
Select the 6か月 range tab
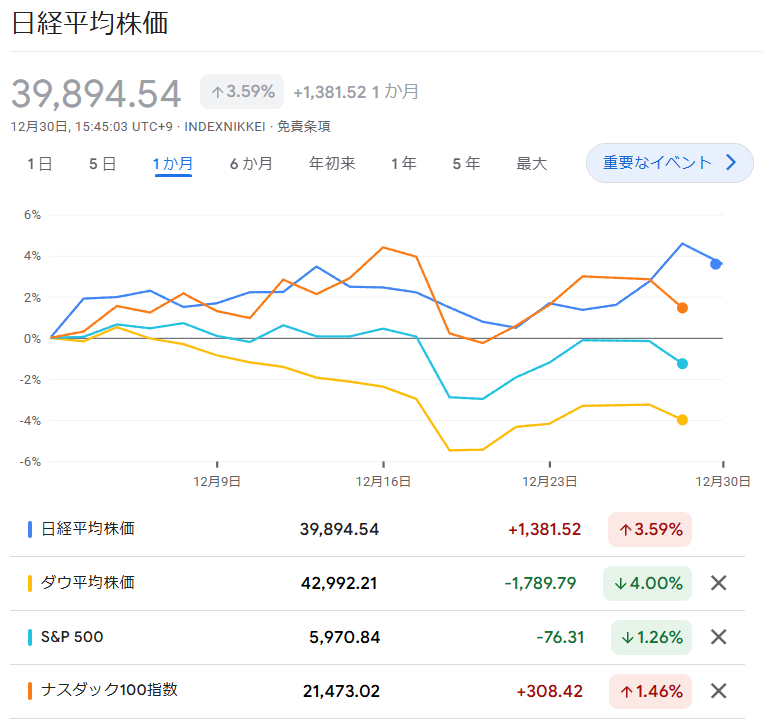[251, 164]
